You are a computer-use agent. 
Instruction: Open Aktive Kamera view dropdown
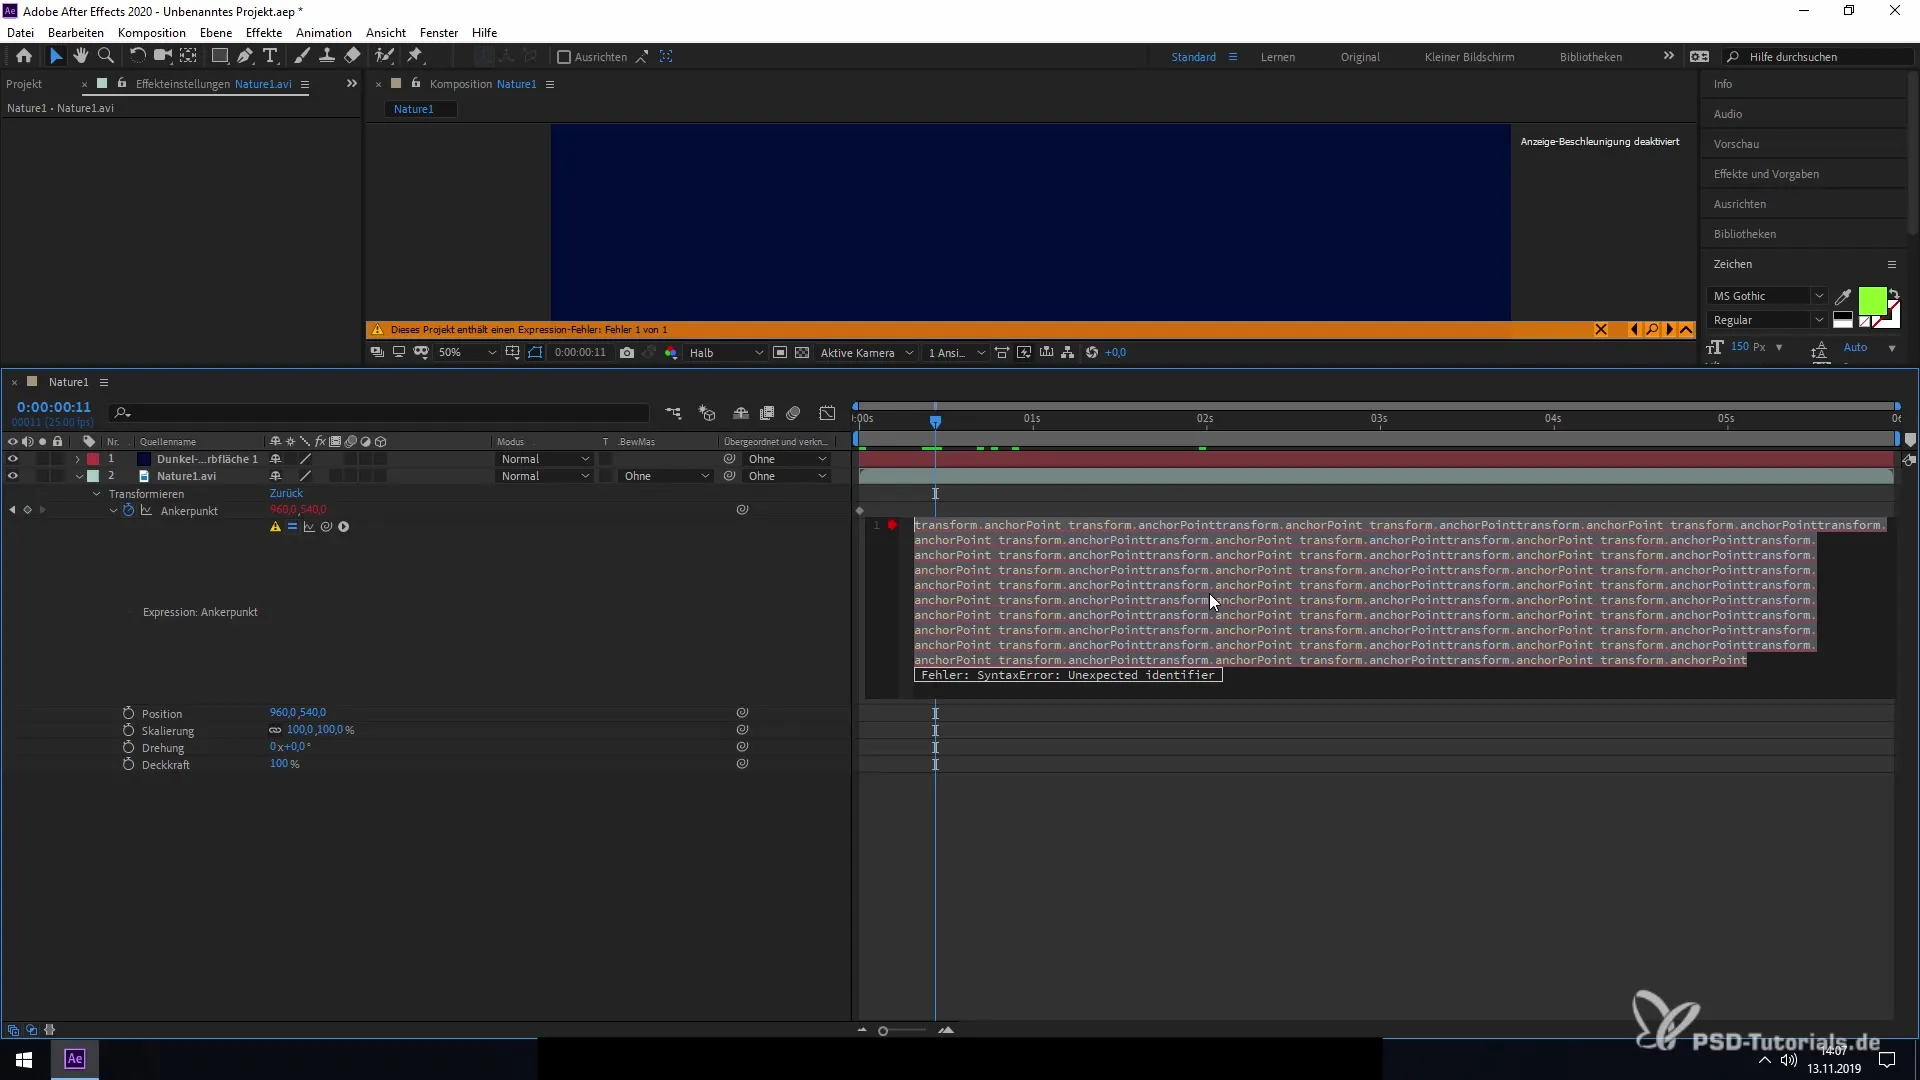pyautogui.click(x=866, y=353)
